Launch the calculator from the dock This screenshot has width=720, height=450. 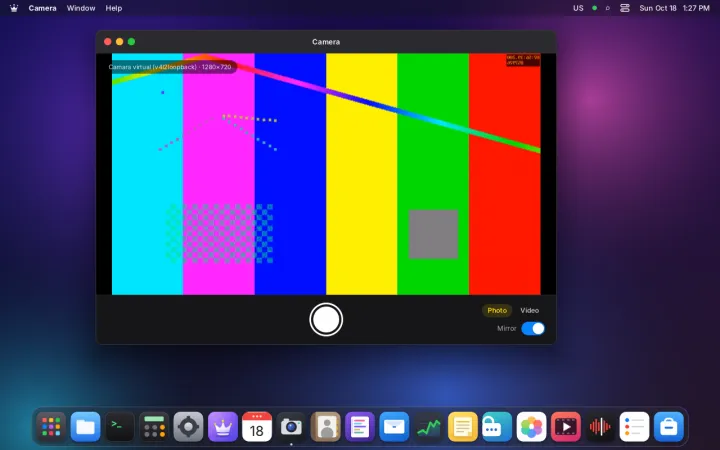pyautogui.click(x=154, y=427)
